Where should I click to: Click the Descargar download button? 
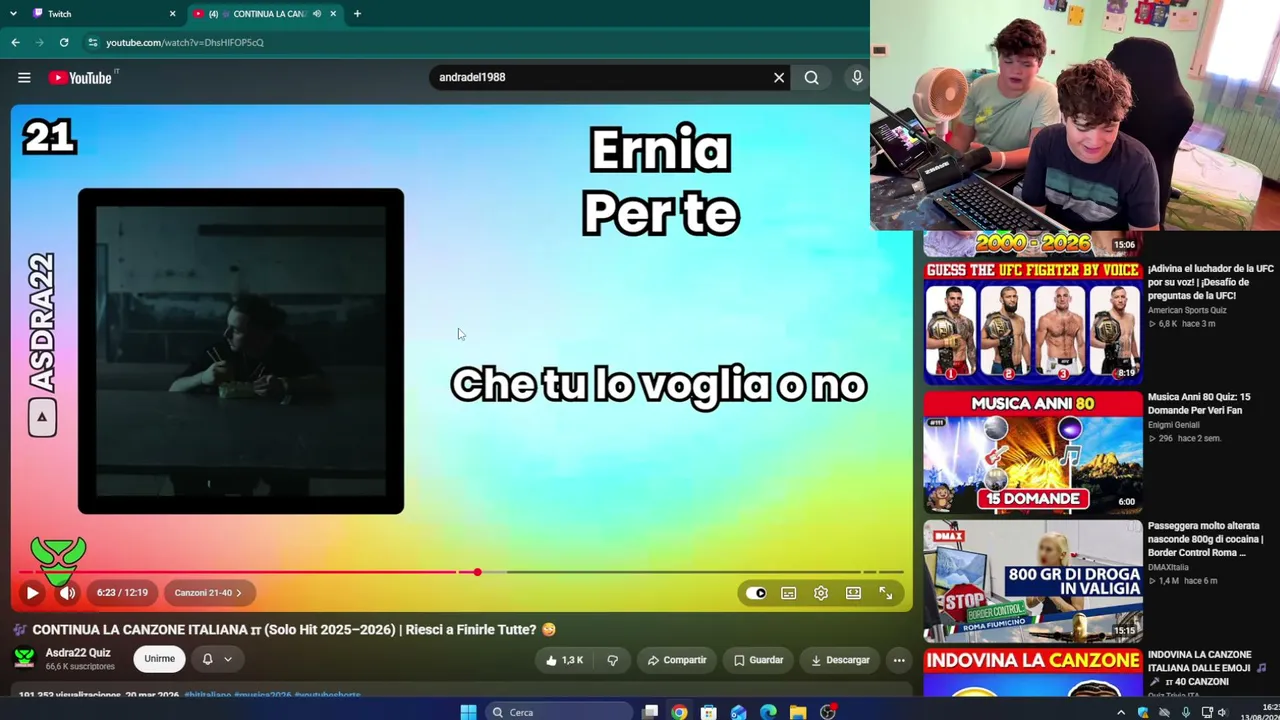[840, 660]
